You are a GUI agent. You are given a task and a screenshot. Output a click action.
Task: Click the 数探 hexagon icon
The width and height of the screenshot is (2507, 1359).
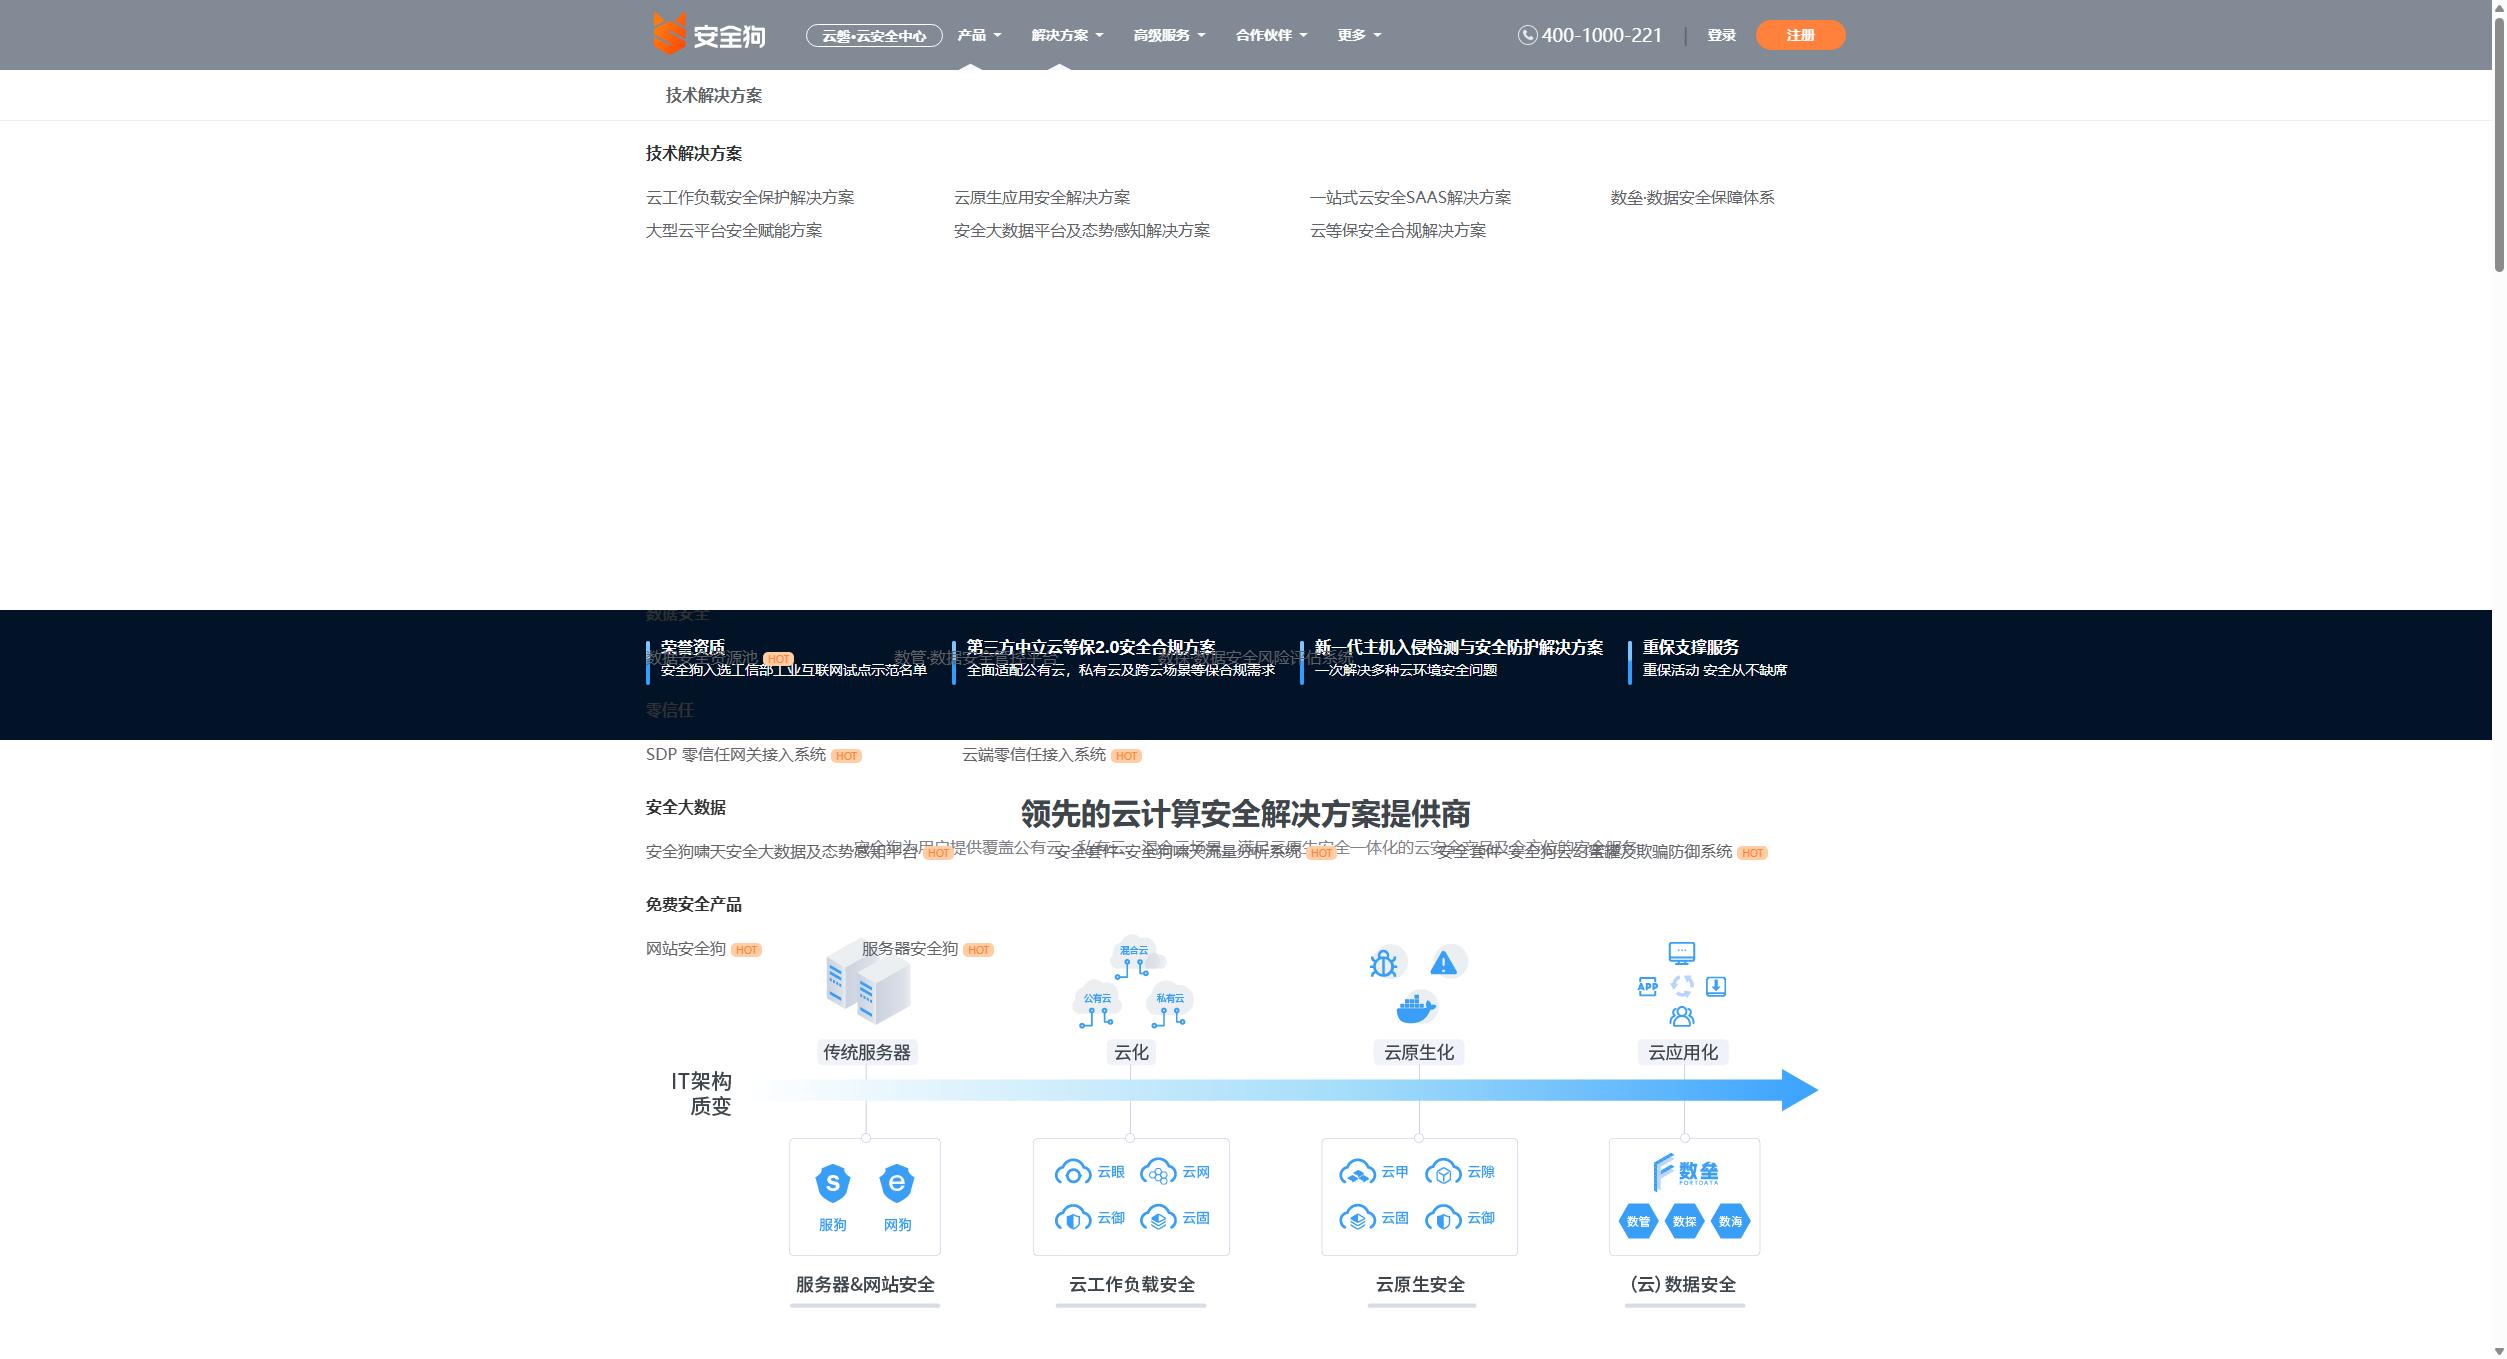[1685, 1221]
